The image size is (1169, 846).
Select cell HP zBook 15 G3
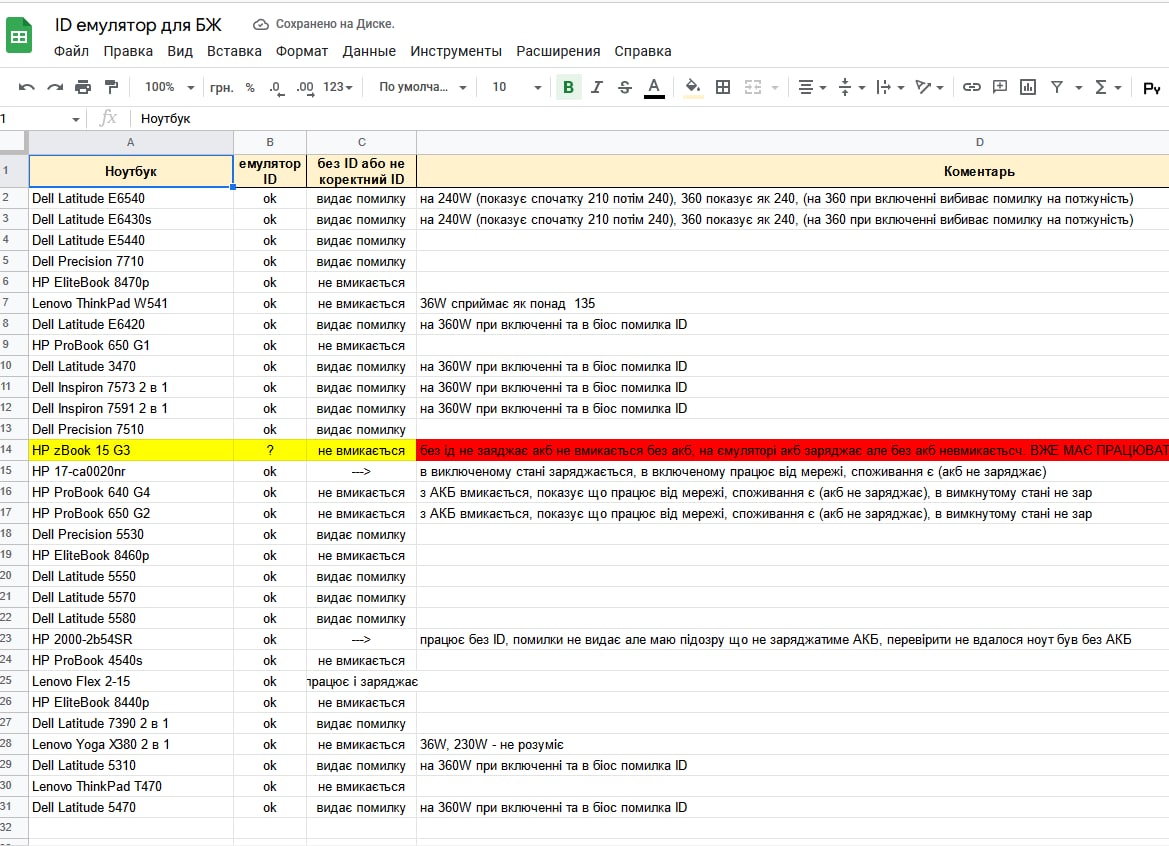click(130, 450)
